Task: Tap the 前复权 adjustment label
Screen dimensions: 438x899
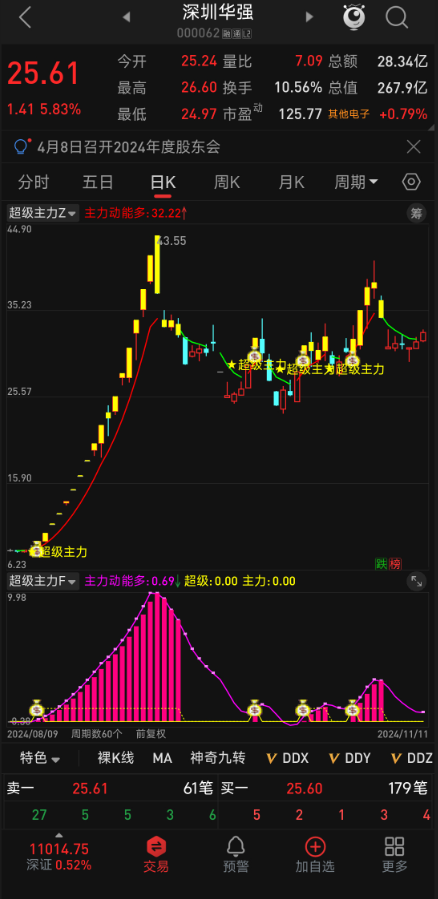Action: 151,733
